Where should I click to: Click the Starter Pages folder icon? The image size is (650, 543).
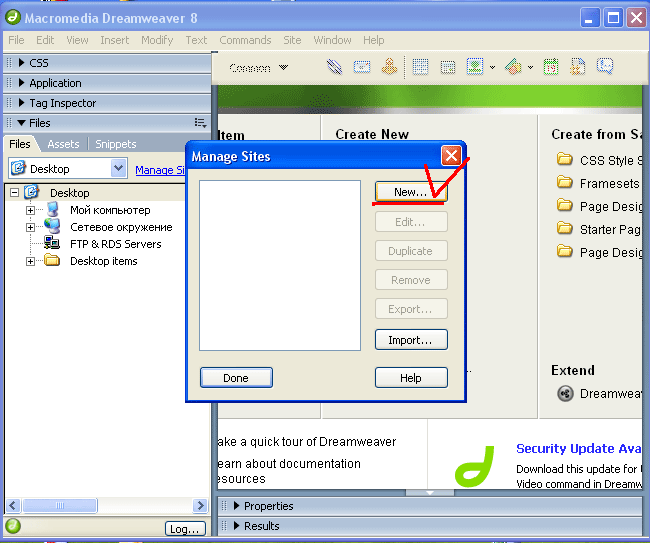(565, 228)
